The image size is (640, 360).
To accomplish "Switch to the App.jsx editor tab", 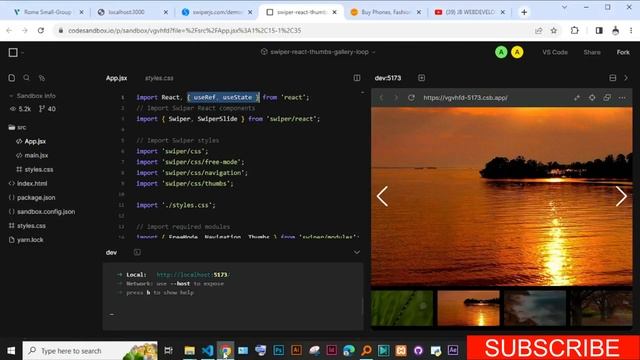I will pos(116,78).
